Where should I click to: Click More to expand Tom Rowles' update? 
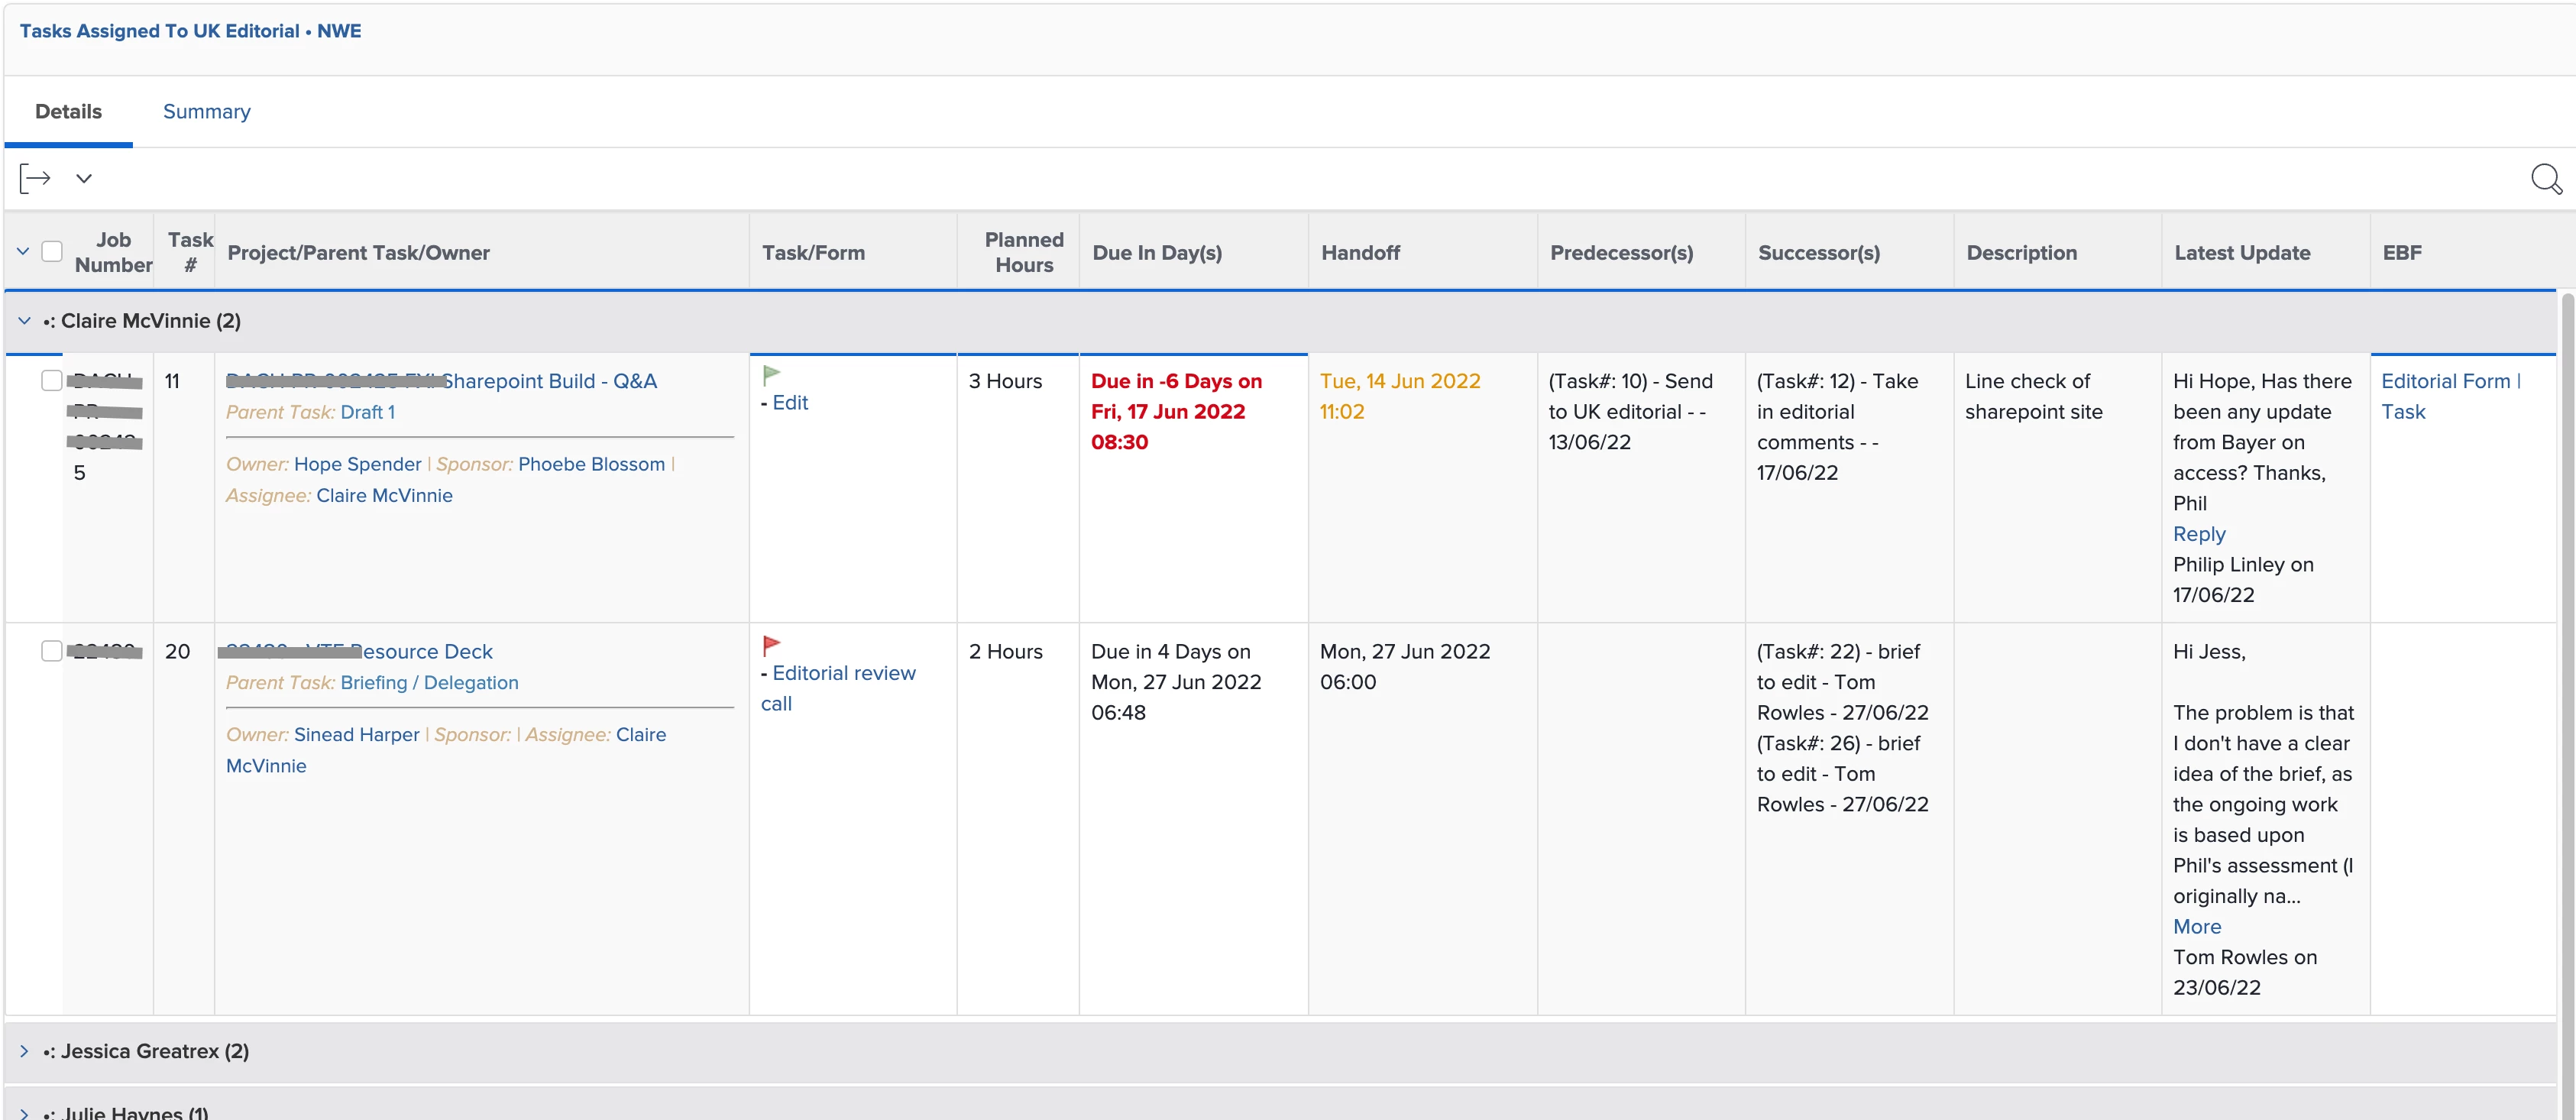[2196, 926]
